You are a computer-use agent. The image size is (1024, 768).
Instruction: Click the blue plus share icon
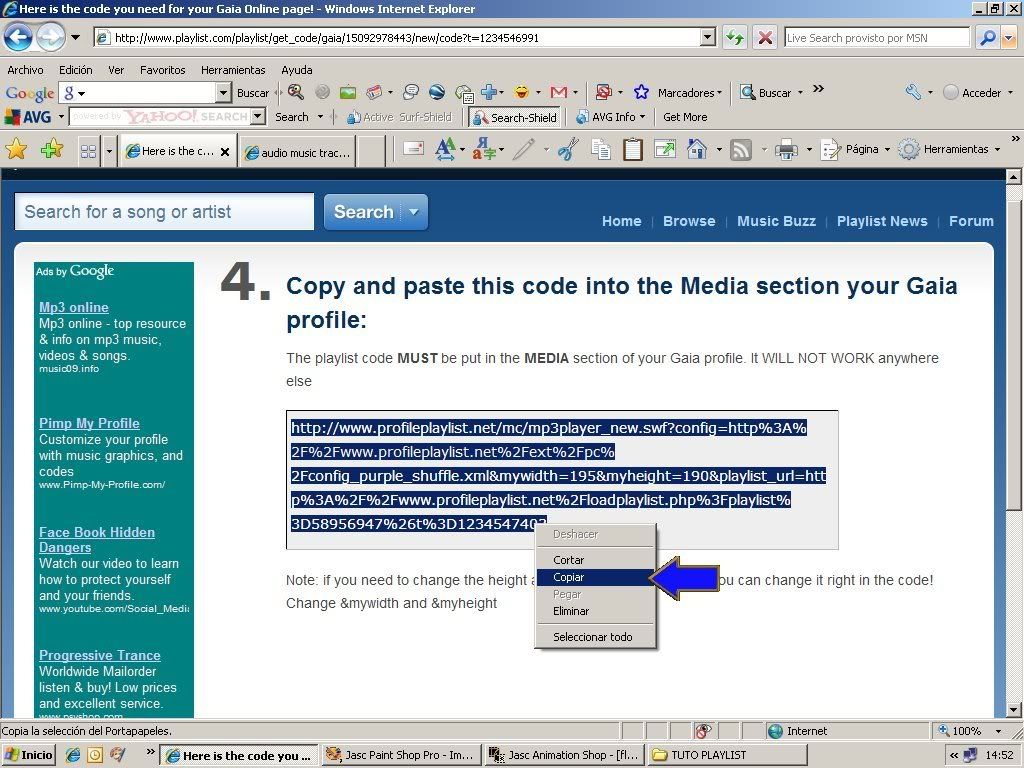488,92
